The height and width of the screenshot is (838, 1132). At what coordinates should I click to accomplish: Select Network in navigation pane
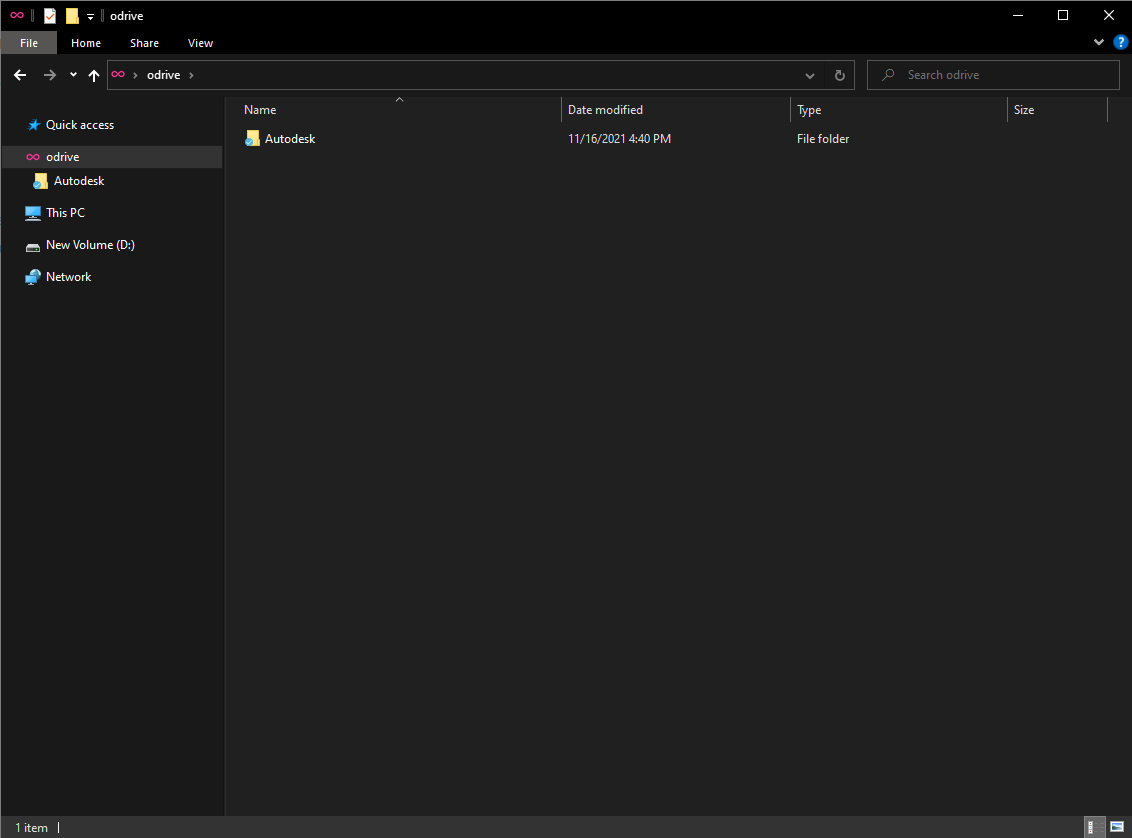(69, 277)
